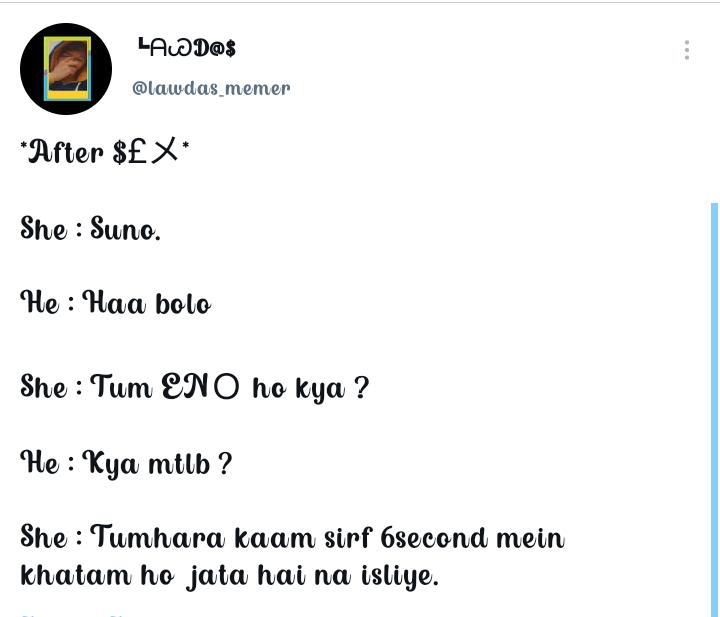Select the "She : Suno." line
The width and height of the screenshot is (720, 617).
click(90, 228)
